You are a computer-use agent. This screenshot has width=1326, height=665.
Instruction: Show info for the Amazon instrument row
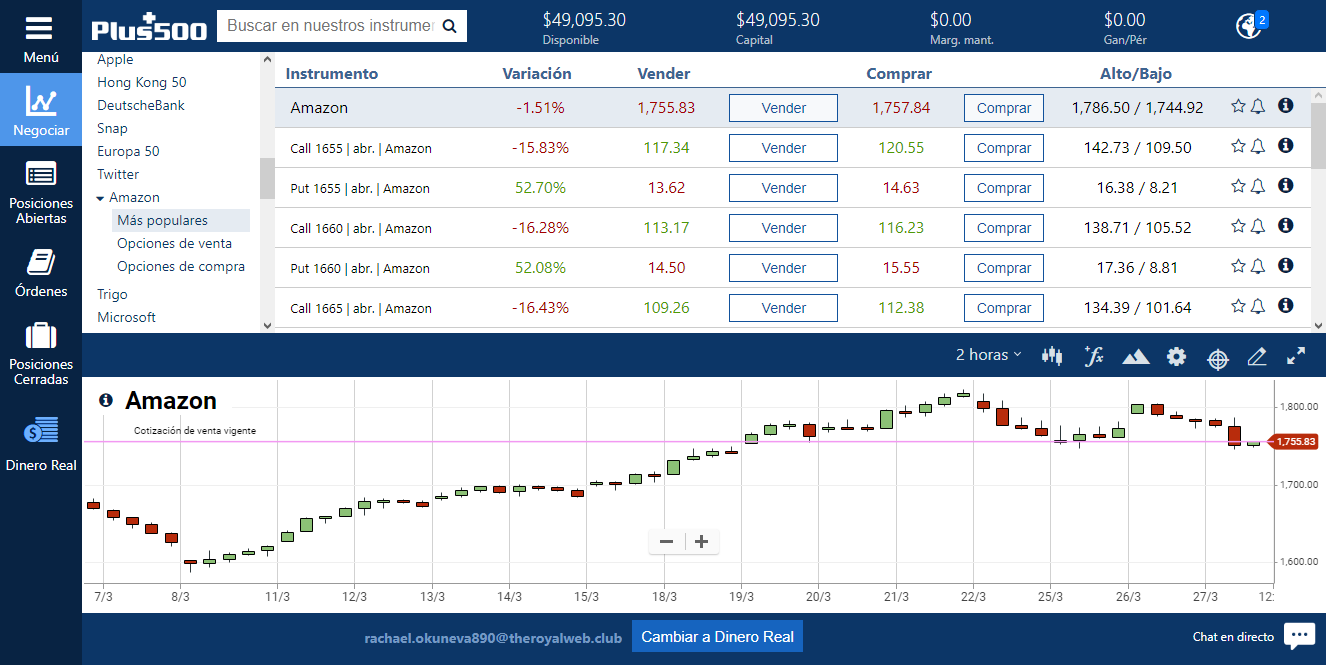(1286, 105)
